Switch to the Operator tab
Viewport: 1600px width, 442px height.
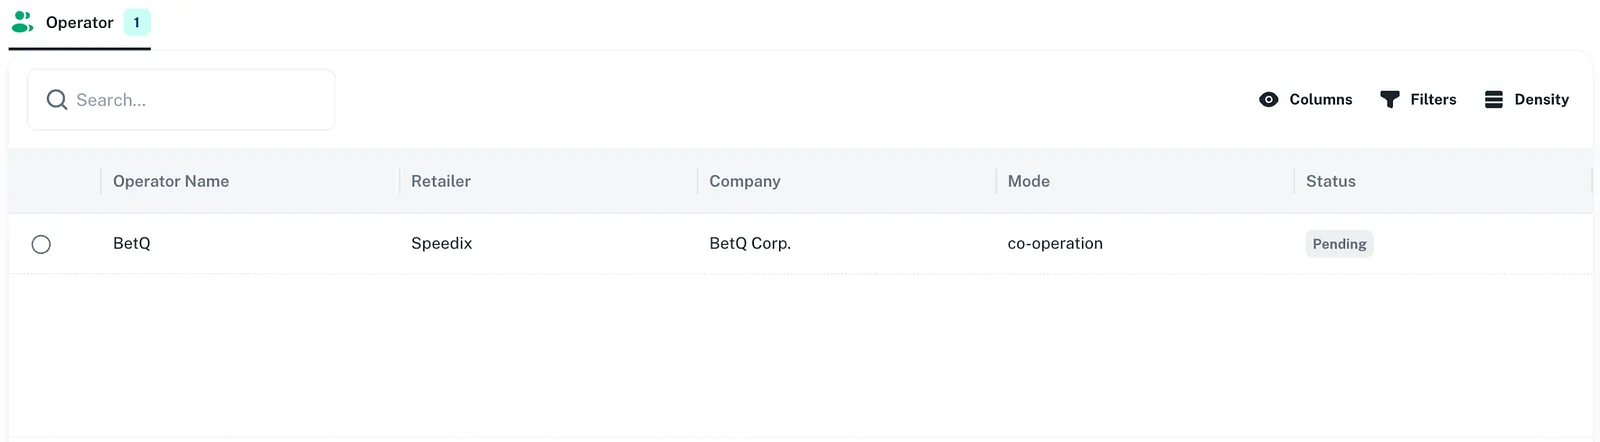(x=80, y=23)
